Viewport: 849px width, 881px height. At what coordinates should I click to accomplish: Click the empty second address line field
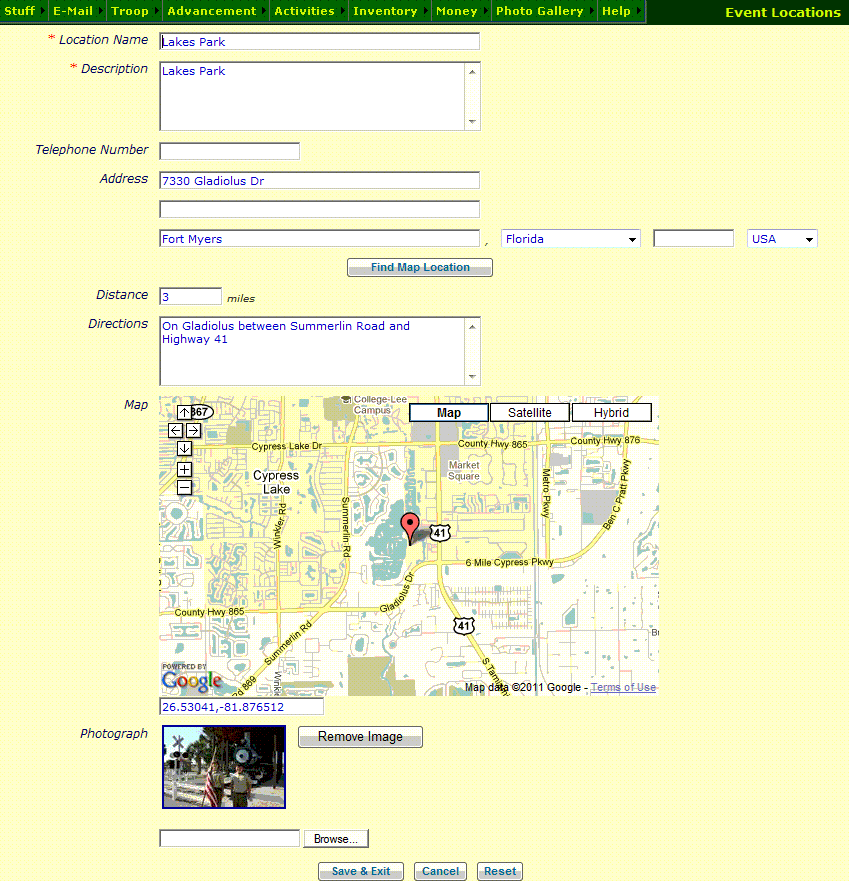[x=320, y=210]
